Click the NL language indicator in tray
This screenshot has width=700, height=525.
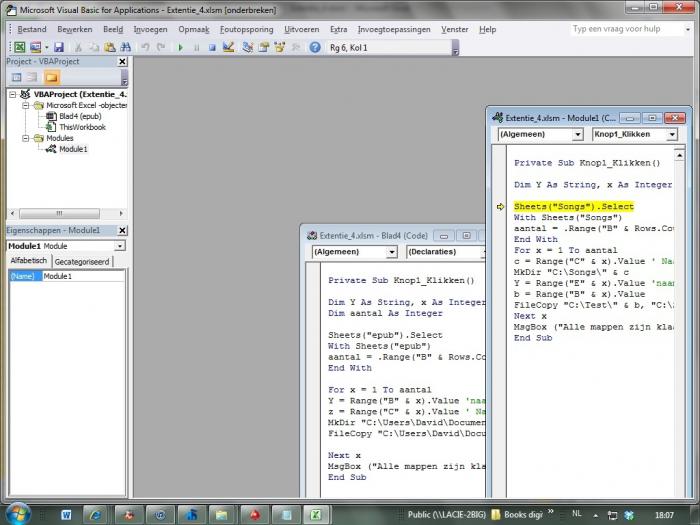click(x=577, y=514)
